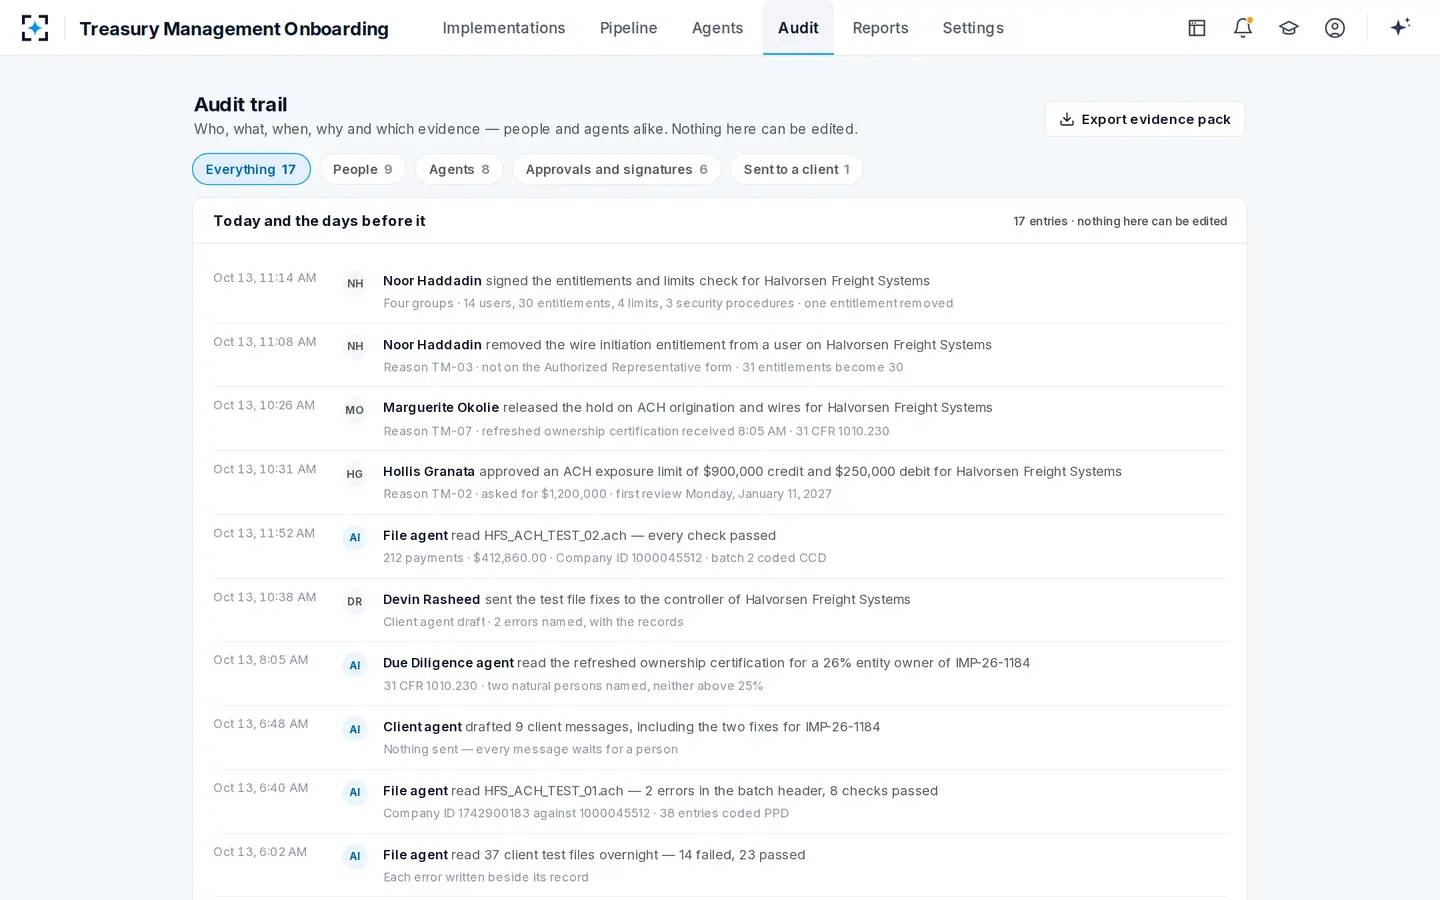The image size is (1440, 900).
Task: Click the DR avatar for Devin Rasheed
Action: 355,601
